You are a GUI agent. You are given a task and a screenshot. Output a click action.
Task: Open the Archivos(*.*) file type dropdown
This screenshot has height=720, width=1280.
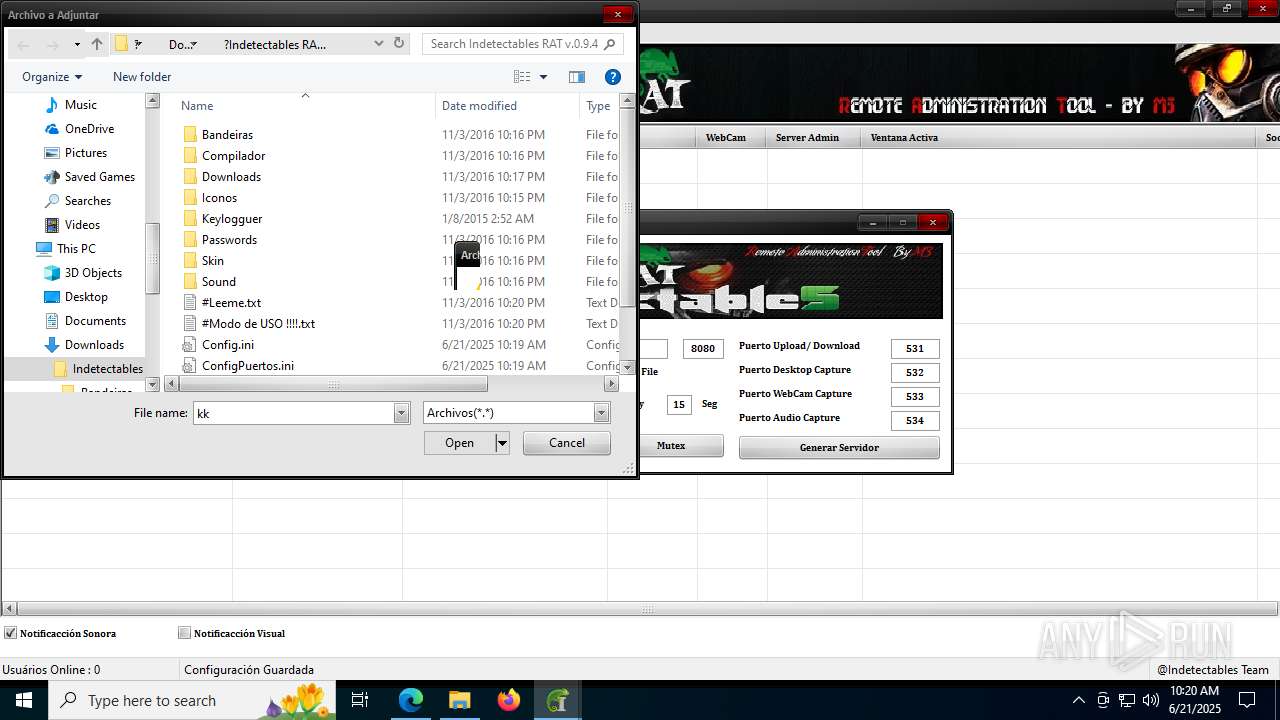(x=516, y=413)
